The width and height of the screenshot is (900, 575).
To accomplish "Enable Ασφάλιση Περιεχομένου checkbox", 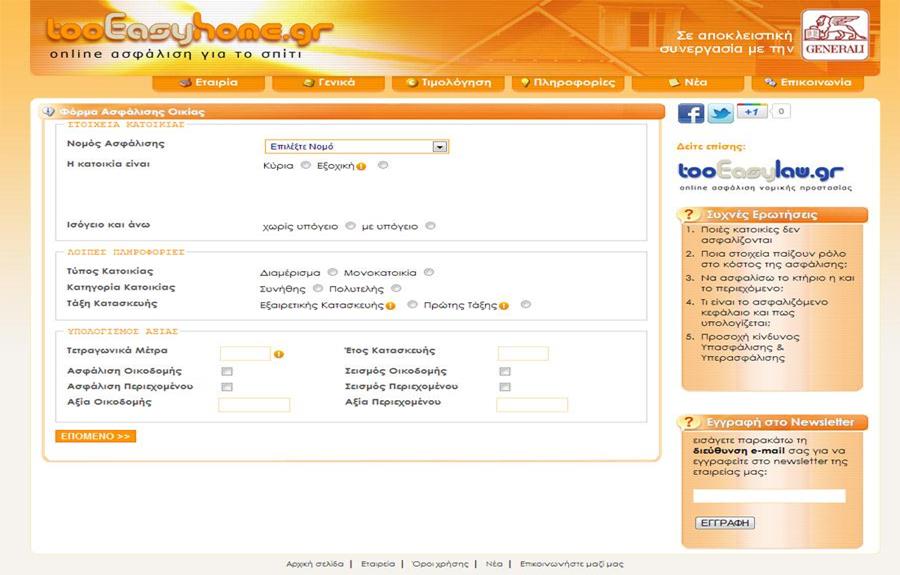I will [227, 387].
